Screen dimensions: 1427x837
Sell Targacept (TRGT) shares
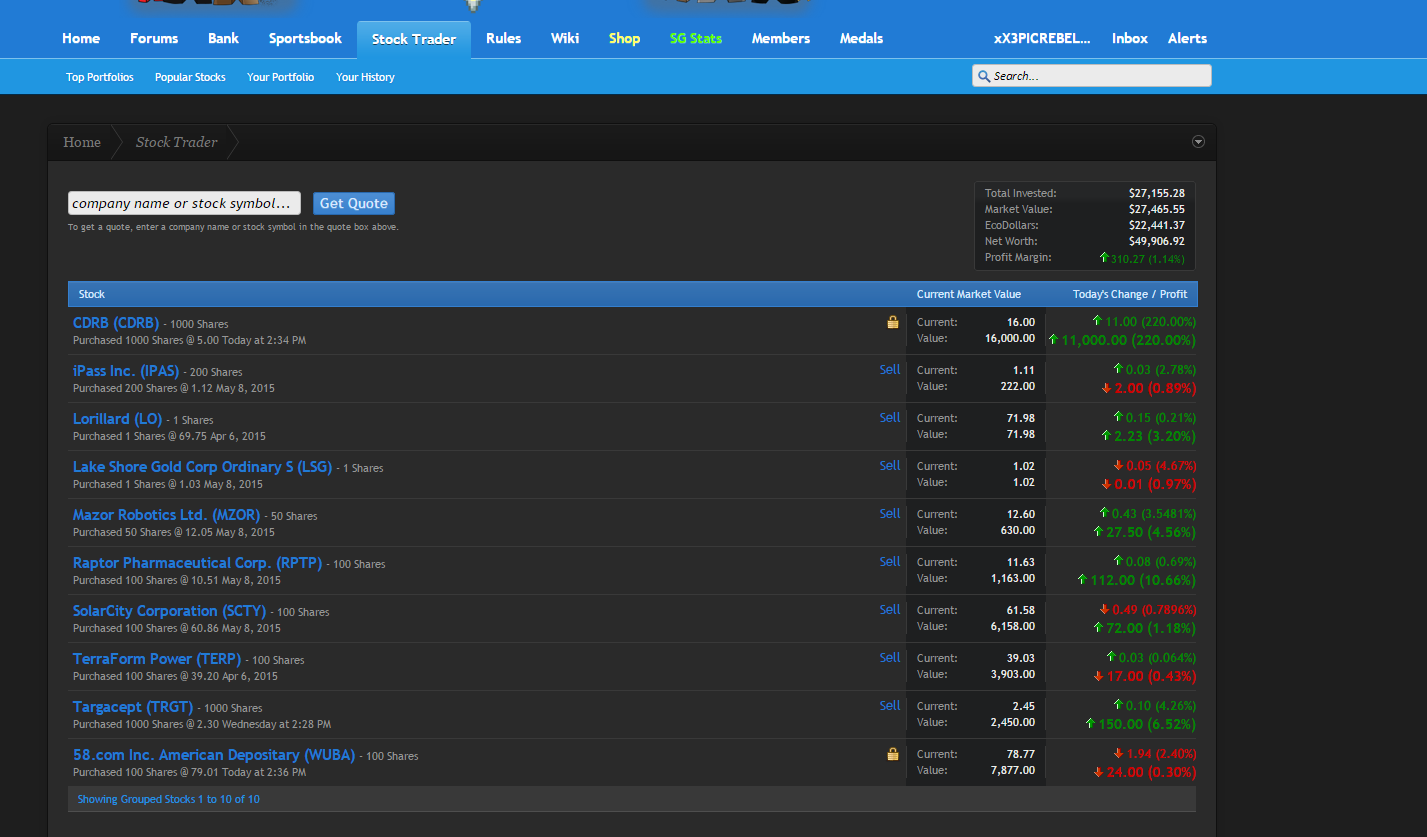(890, 705)
